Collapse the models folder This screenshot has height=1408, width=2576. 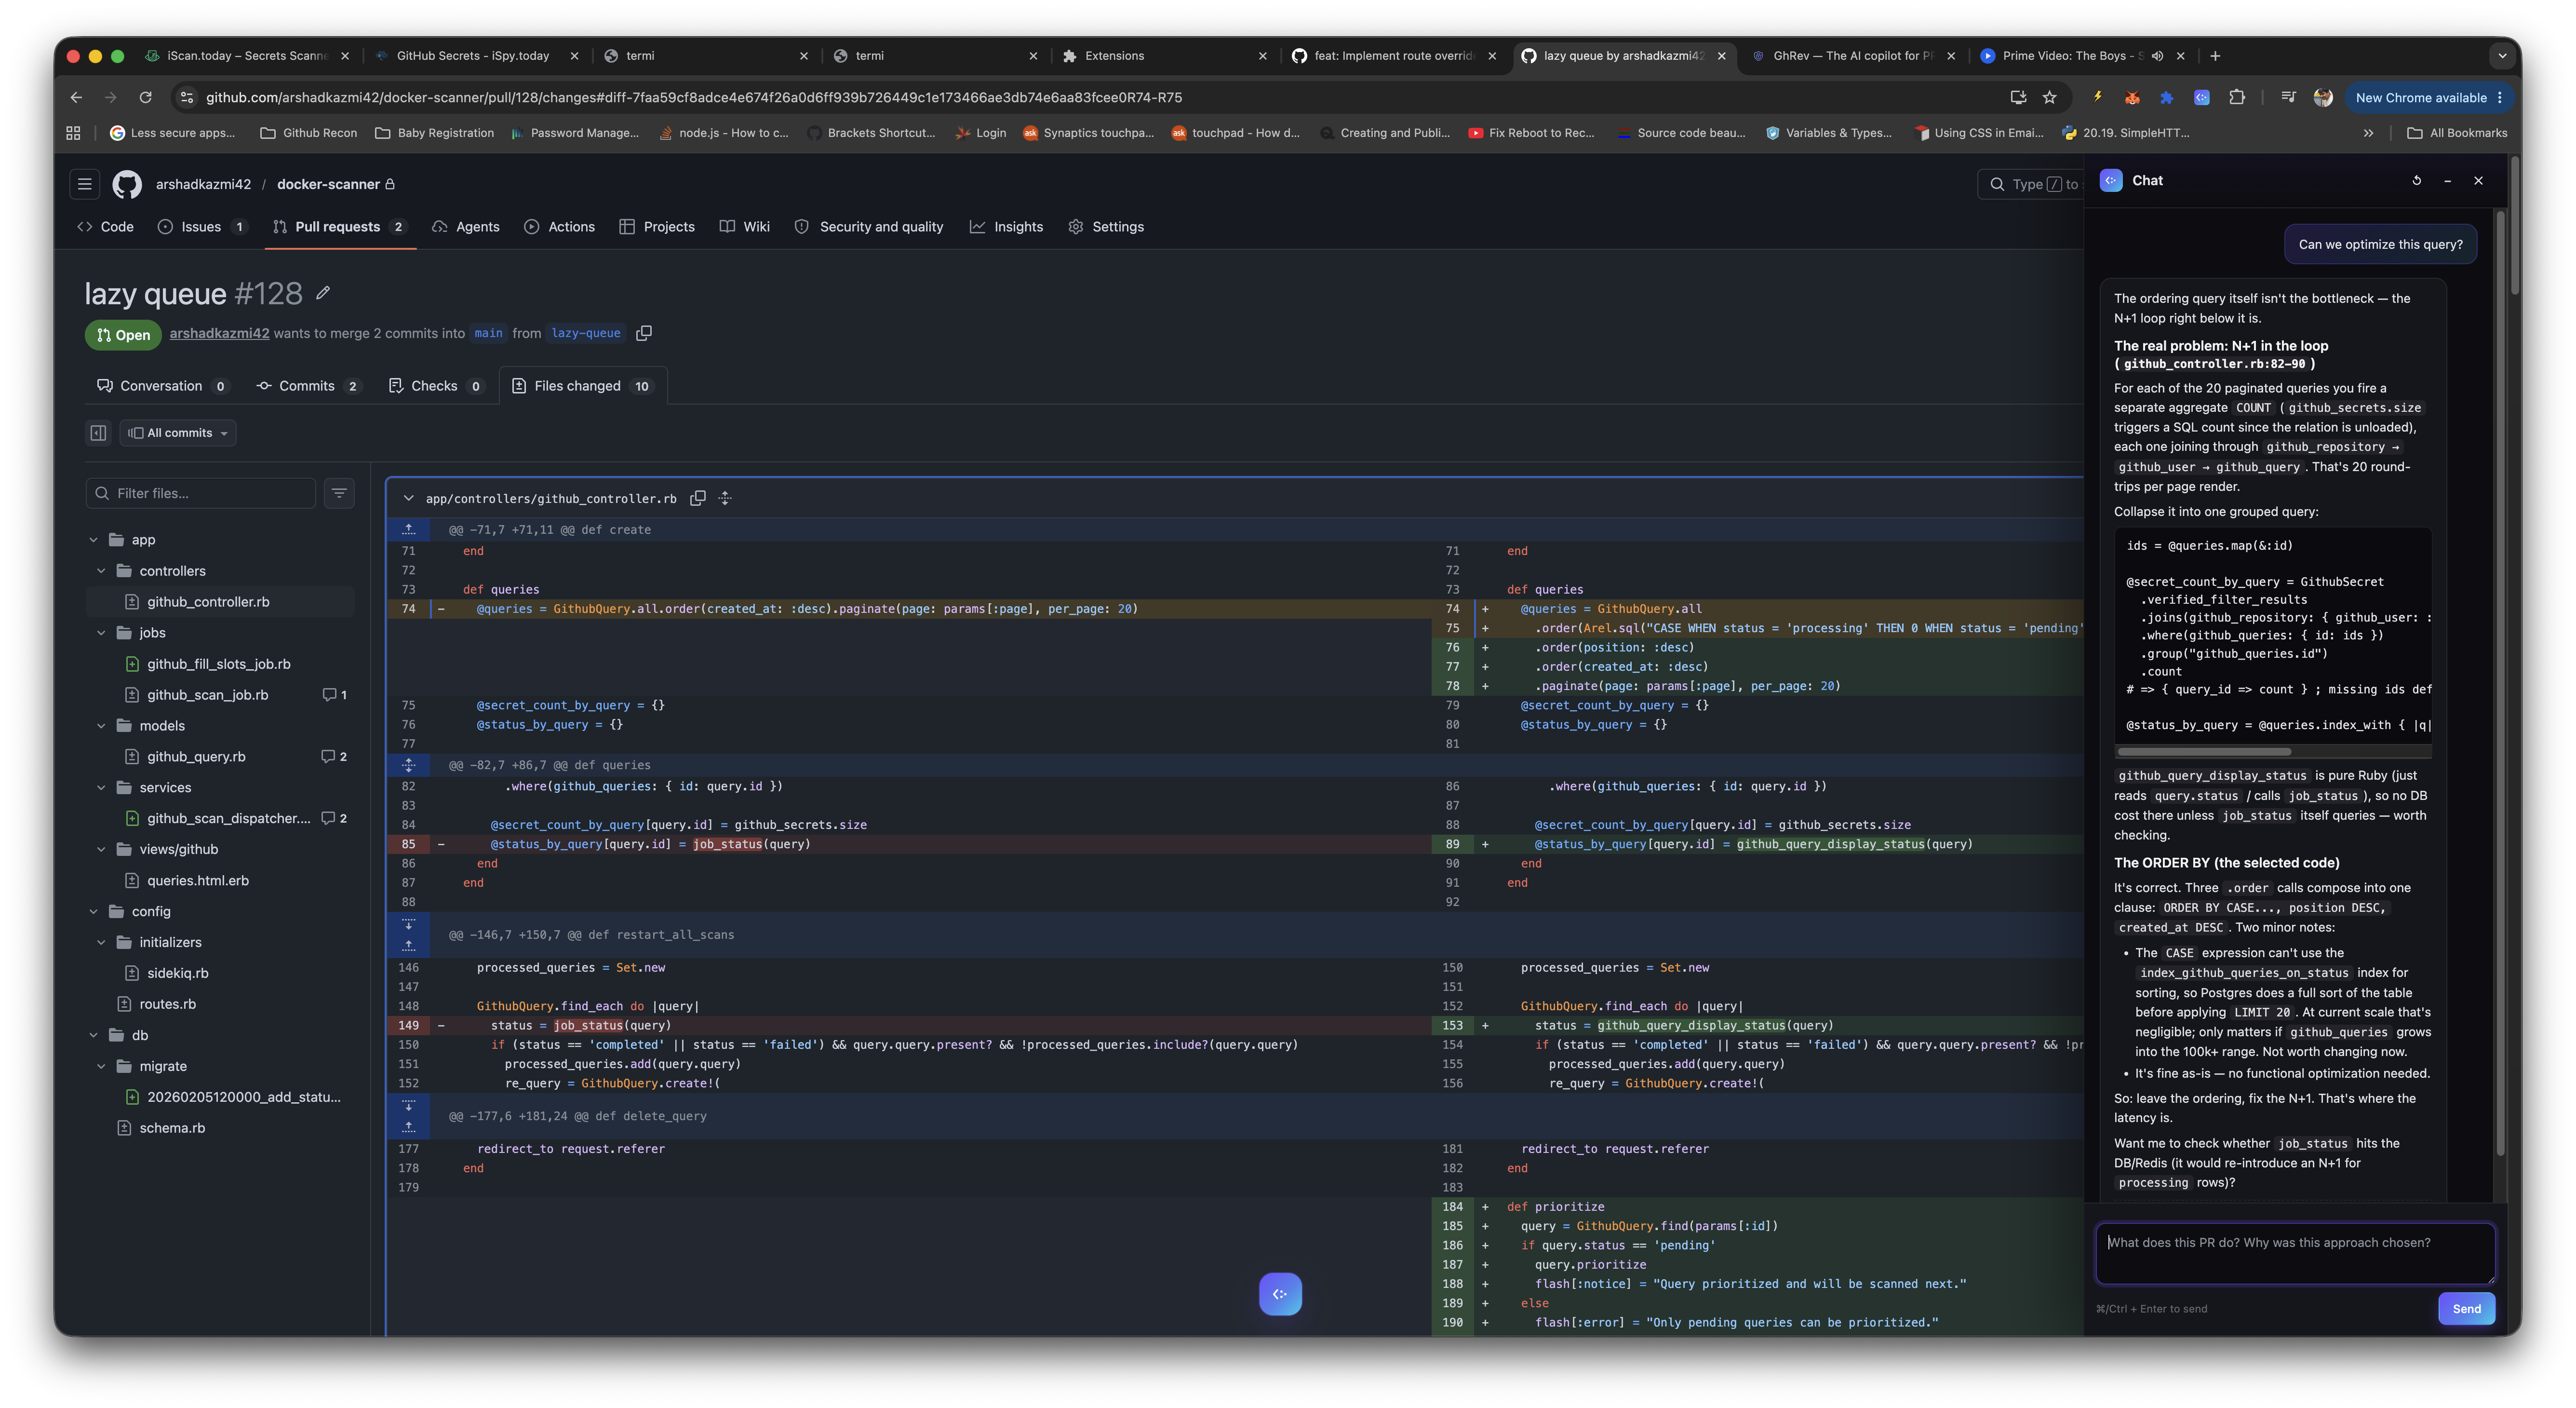coord(101,726)
